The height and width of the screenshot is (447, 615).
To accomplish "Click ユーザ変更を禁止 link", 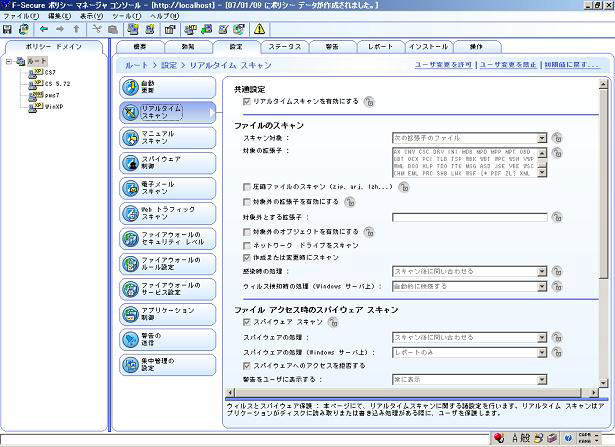I will pos(508,65).
